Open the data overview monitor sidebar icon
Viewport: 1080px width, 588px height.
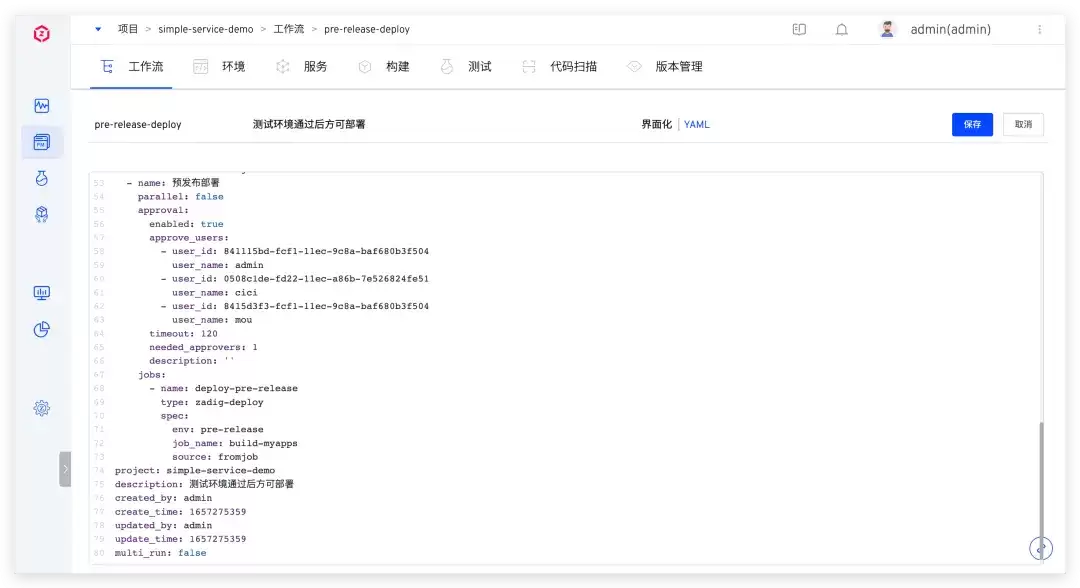coord(41,293)
